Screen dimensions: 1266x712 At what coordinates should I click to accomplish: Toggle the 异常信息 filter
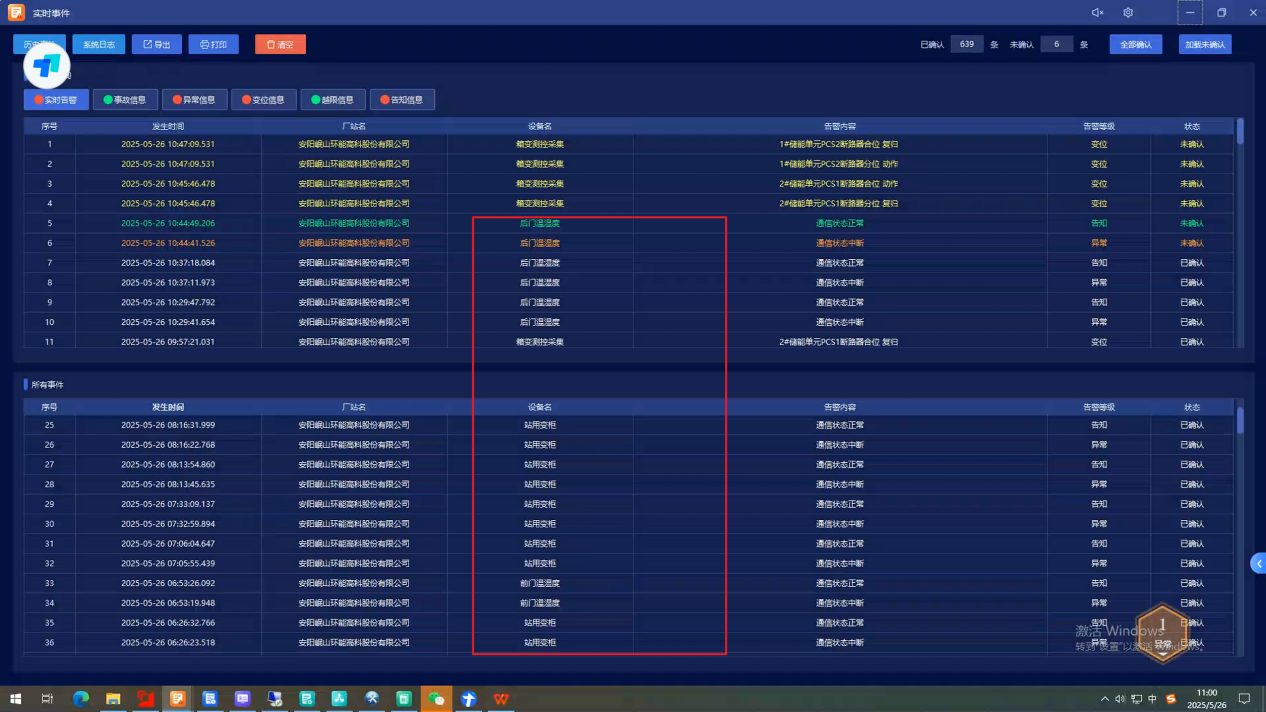pos(194,100)
